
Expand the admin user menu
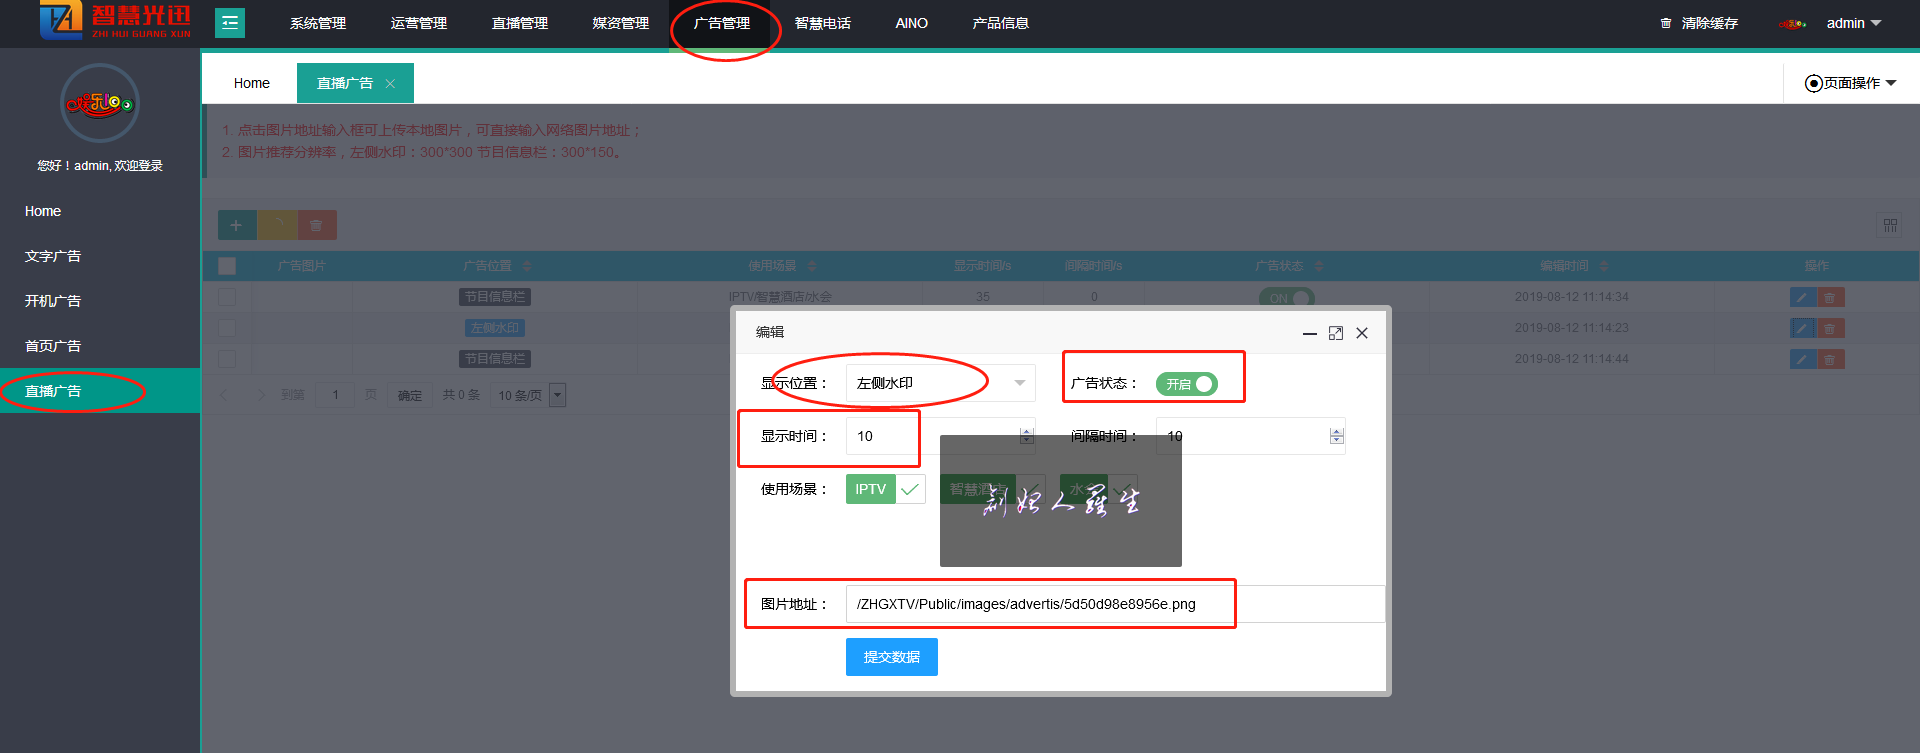[x=1853, y=23]
